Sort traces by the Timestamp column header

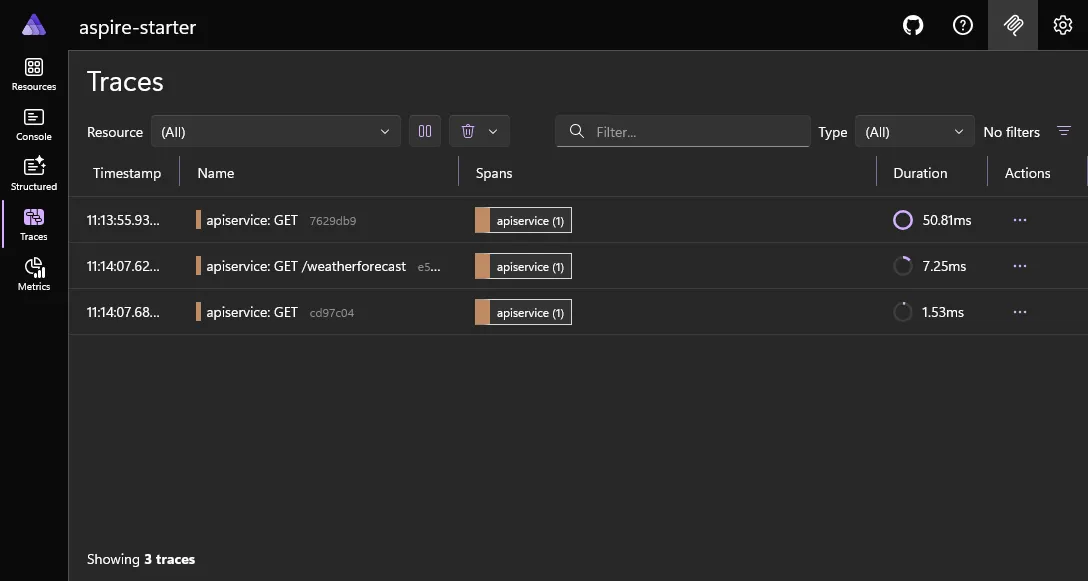(126, 172)
